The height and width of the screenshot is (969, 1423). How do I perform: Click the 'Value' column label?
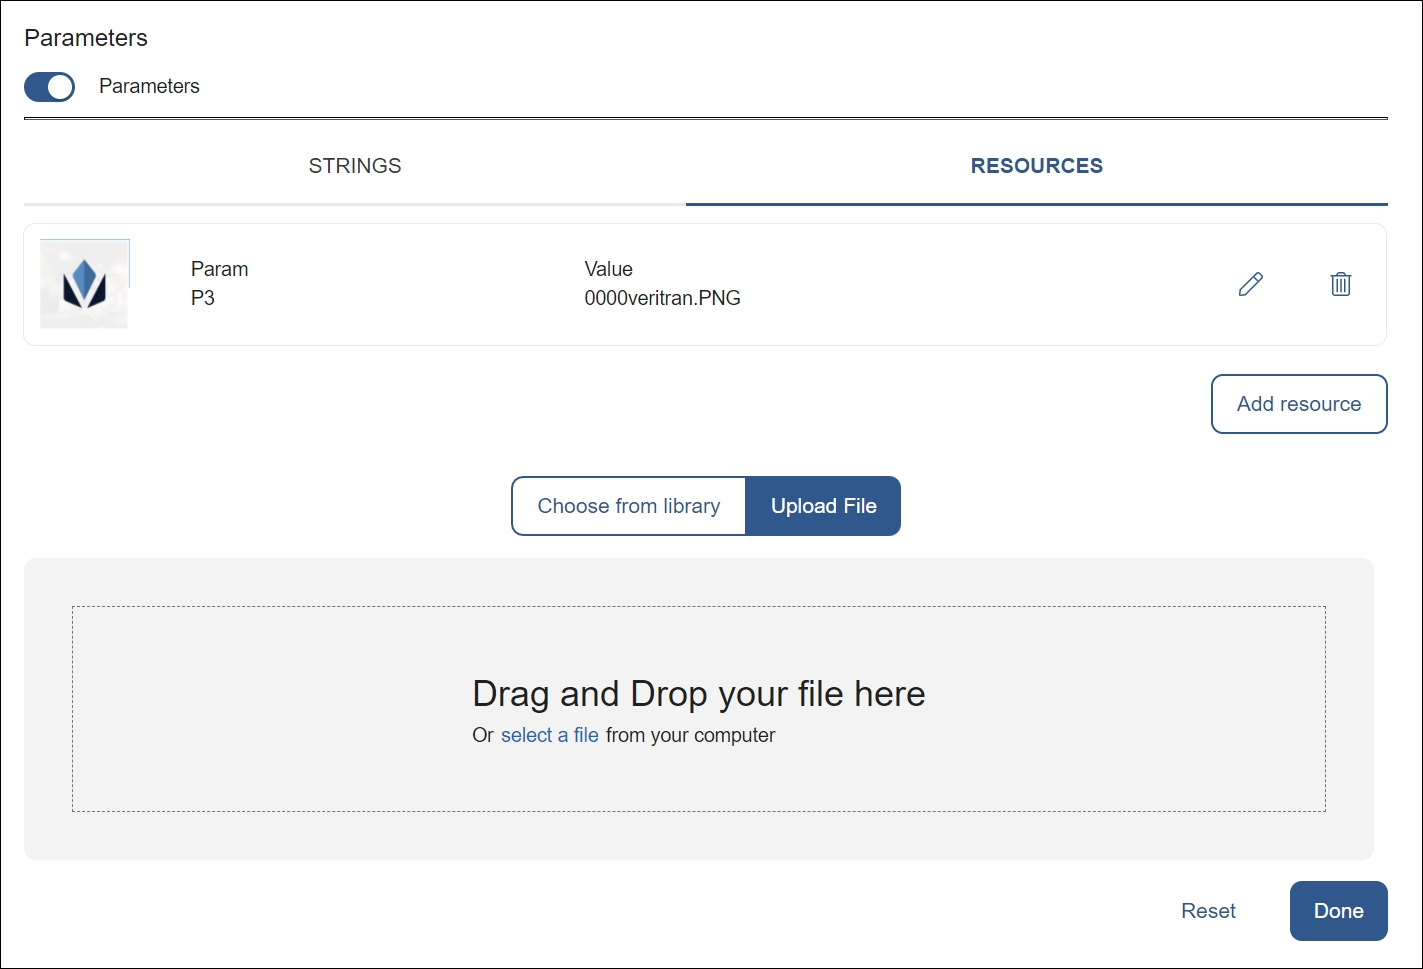[x=608, y=269]
